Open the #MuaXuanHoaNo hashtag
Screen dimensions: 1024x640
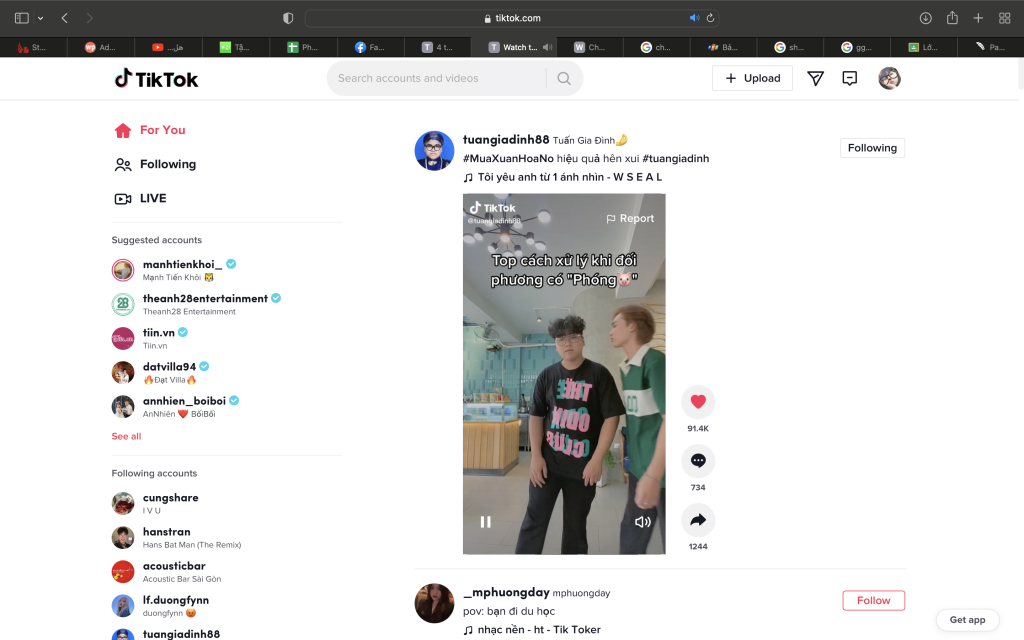[x=508, y=159]
